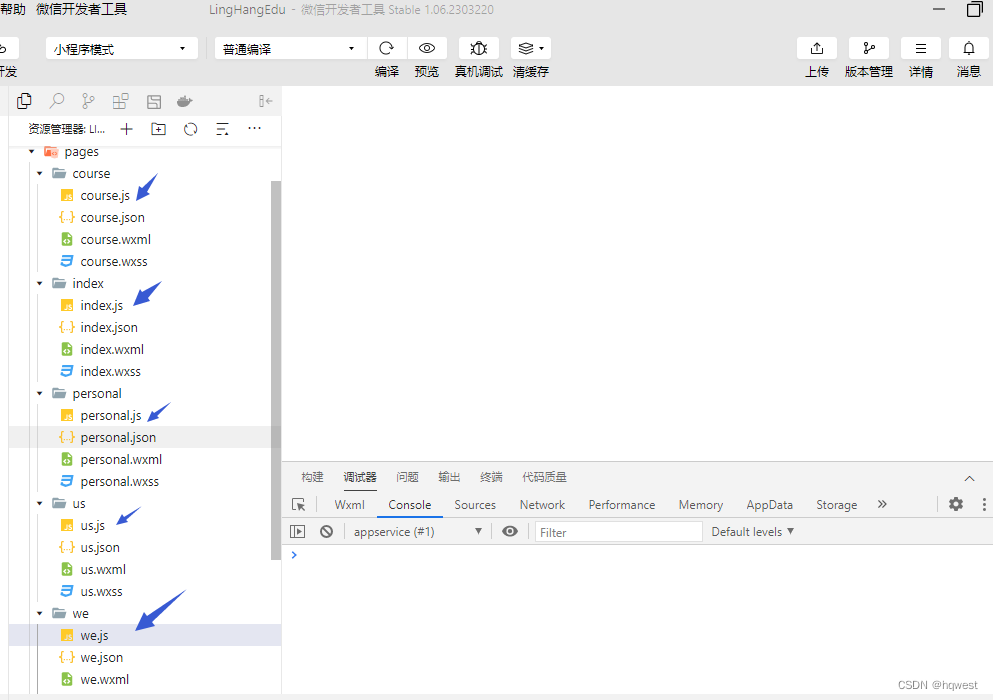
Task: Switch to the Storage tab
Action: [x=837, y=504]
